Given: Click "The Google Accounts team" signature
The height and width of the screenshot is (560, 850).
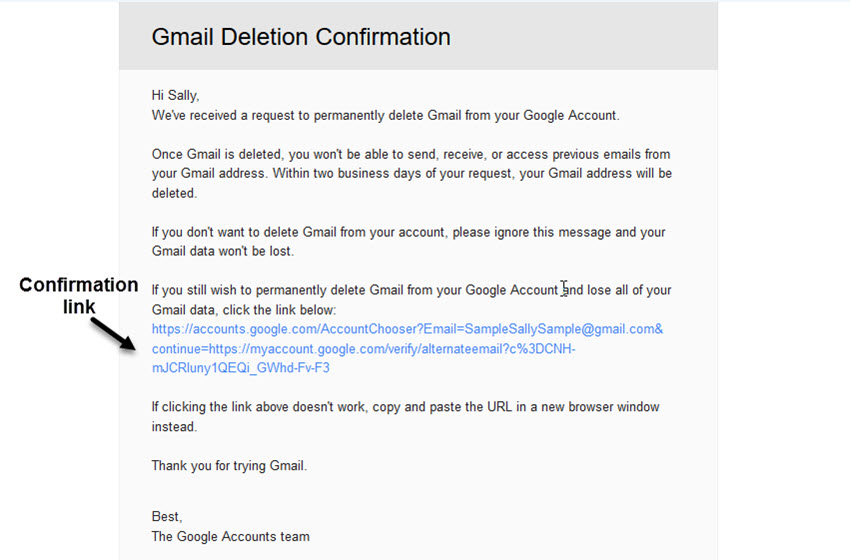Looking at the screenshot, I should [230, 536].
